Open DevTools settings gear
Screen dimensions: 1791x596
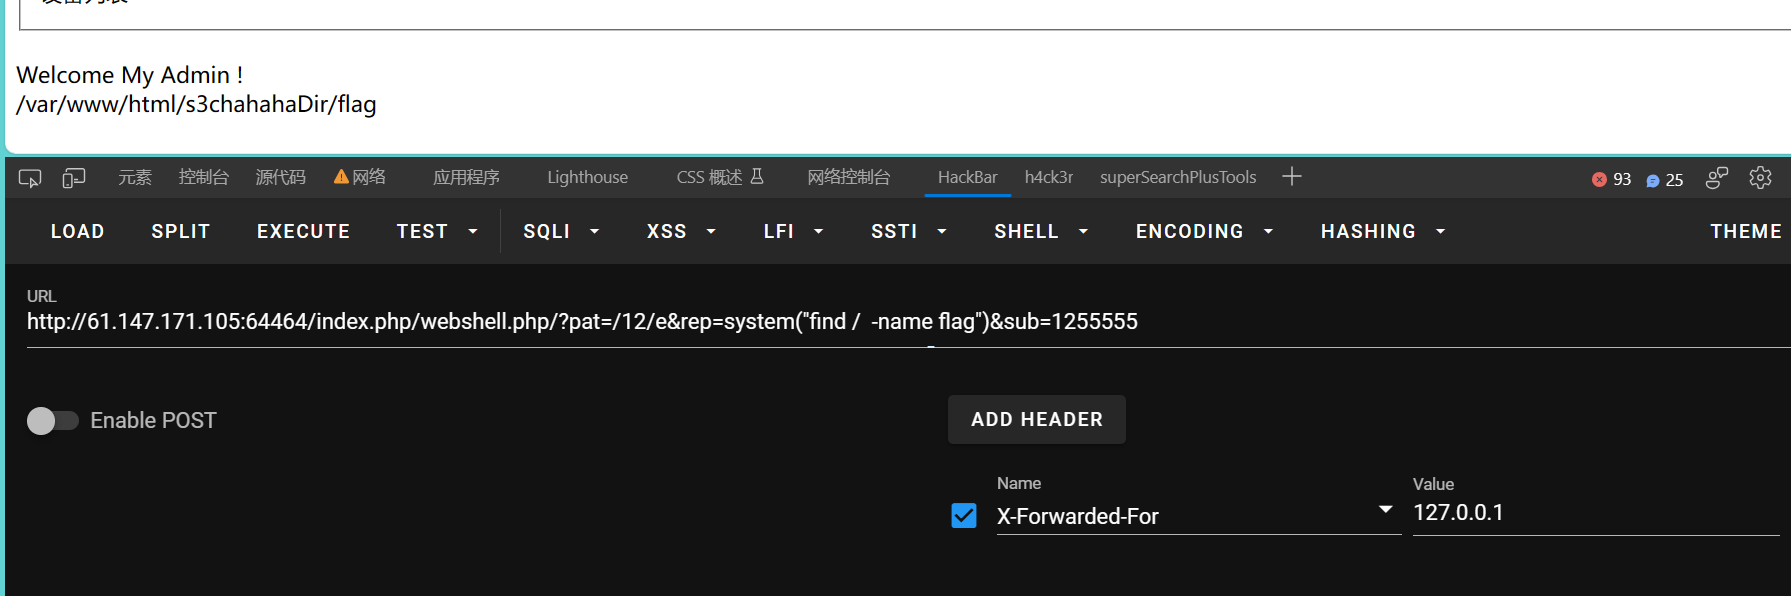(1760, 178)
